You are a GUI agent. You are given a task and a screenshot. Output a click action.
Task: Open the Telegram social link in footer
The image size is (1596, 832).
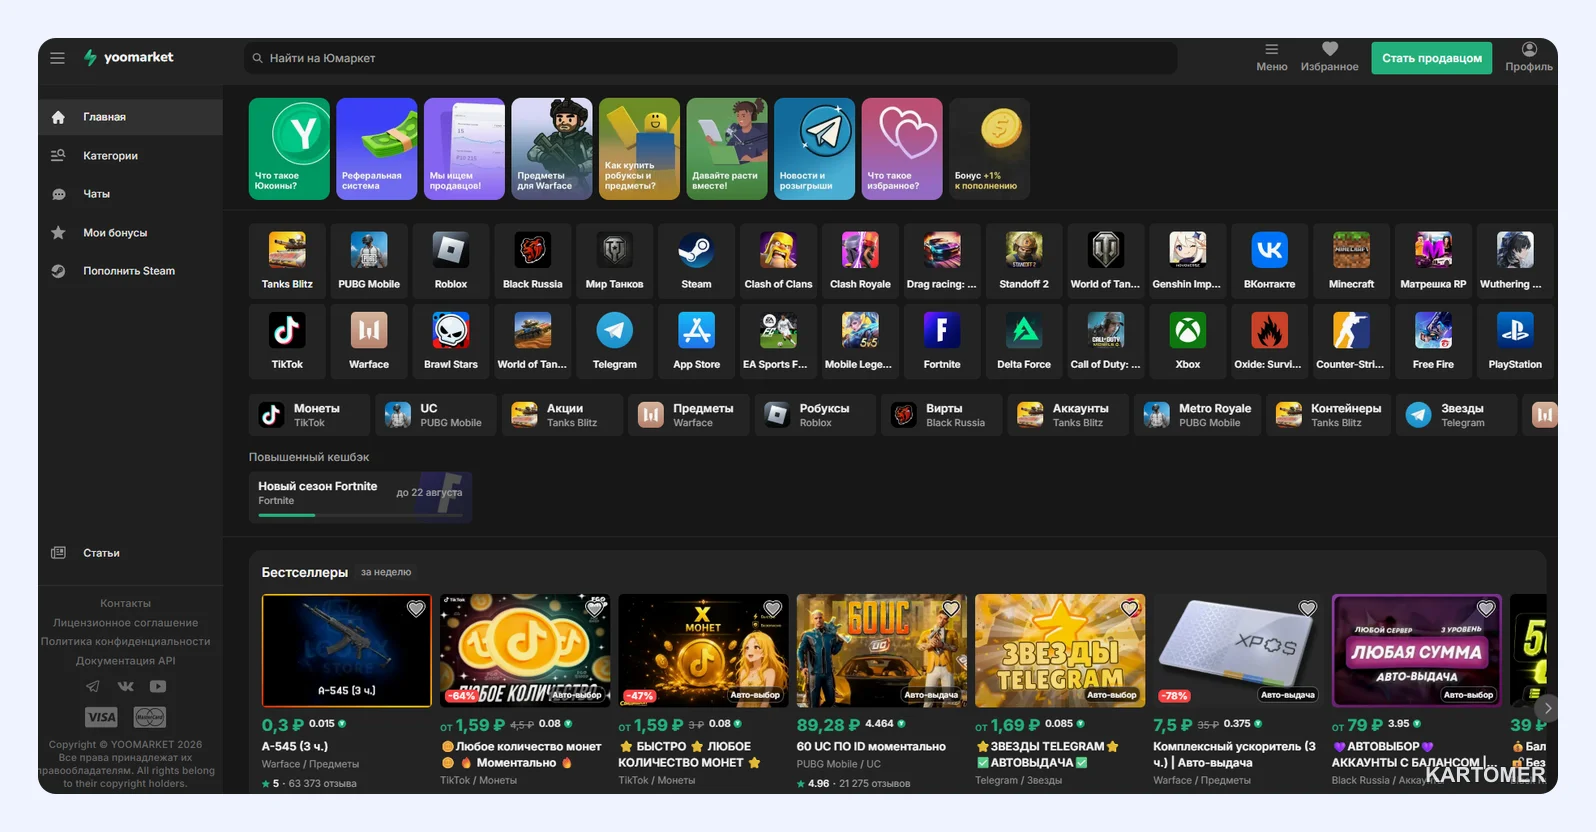(x=93, y=686)
